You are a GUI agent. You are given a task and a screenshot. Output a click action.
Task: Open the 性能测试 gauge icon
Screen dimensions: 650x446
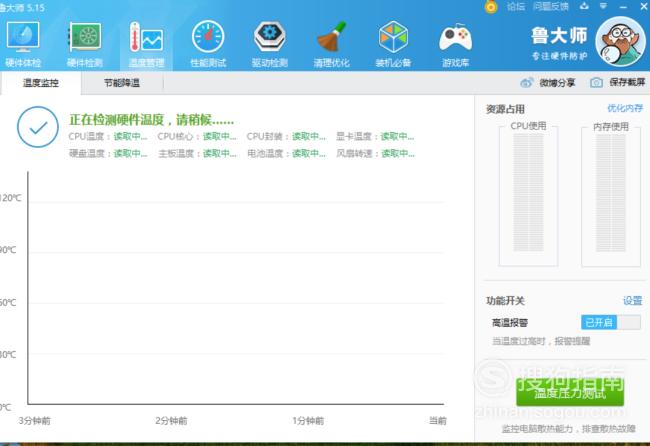[x=208, y=36]
